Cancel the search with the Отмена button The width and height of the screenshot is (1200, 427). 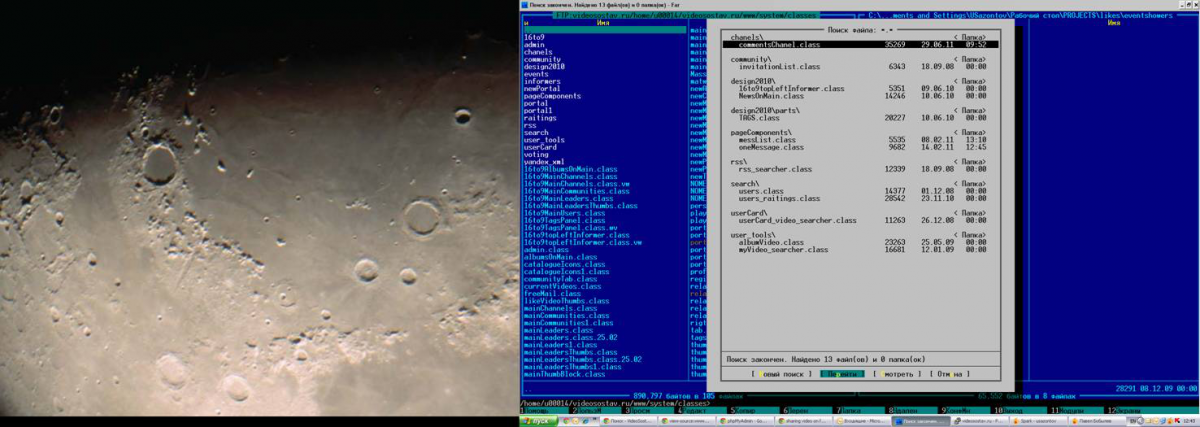[948, 374]
